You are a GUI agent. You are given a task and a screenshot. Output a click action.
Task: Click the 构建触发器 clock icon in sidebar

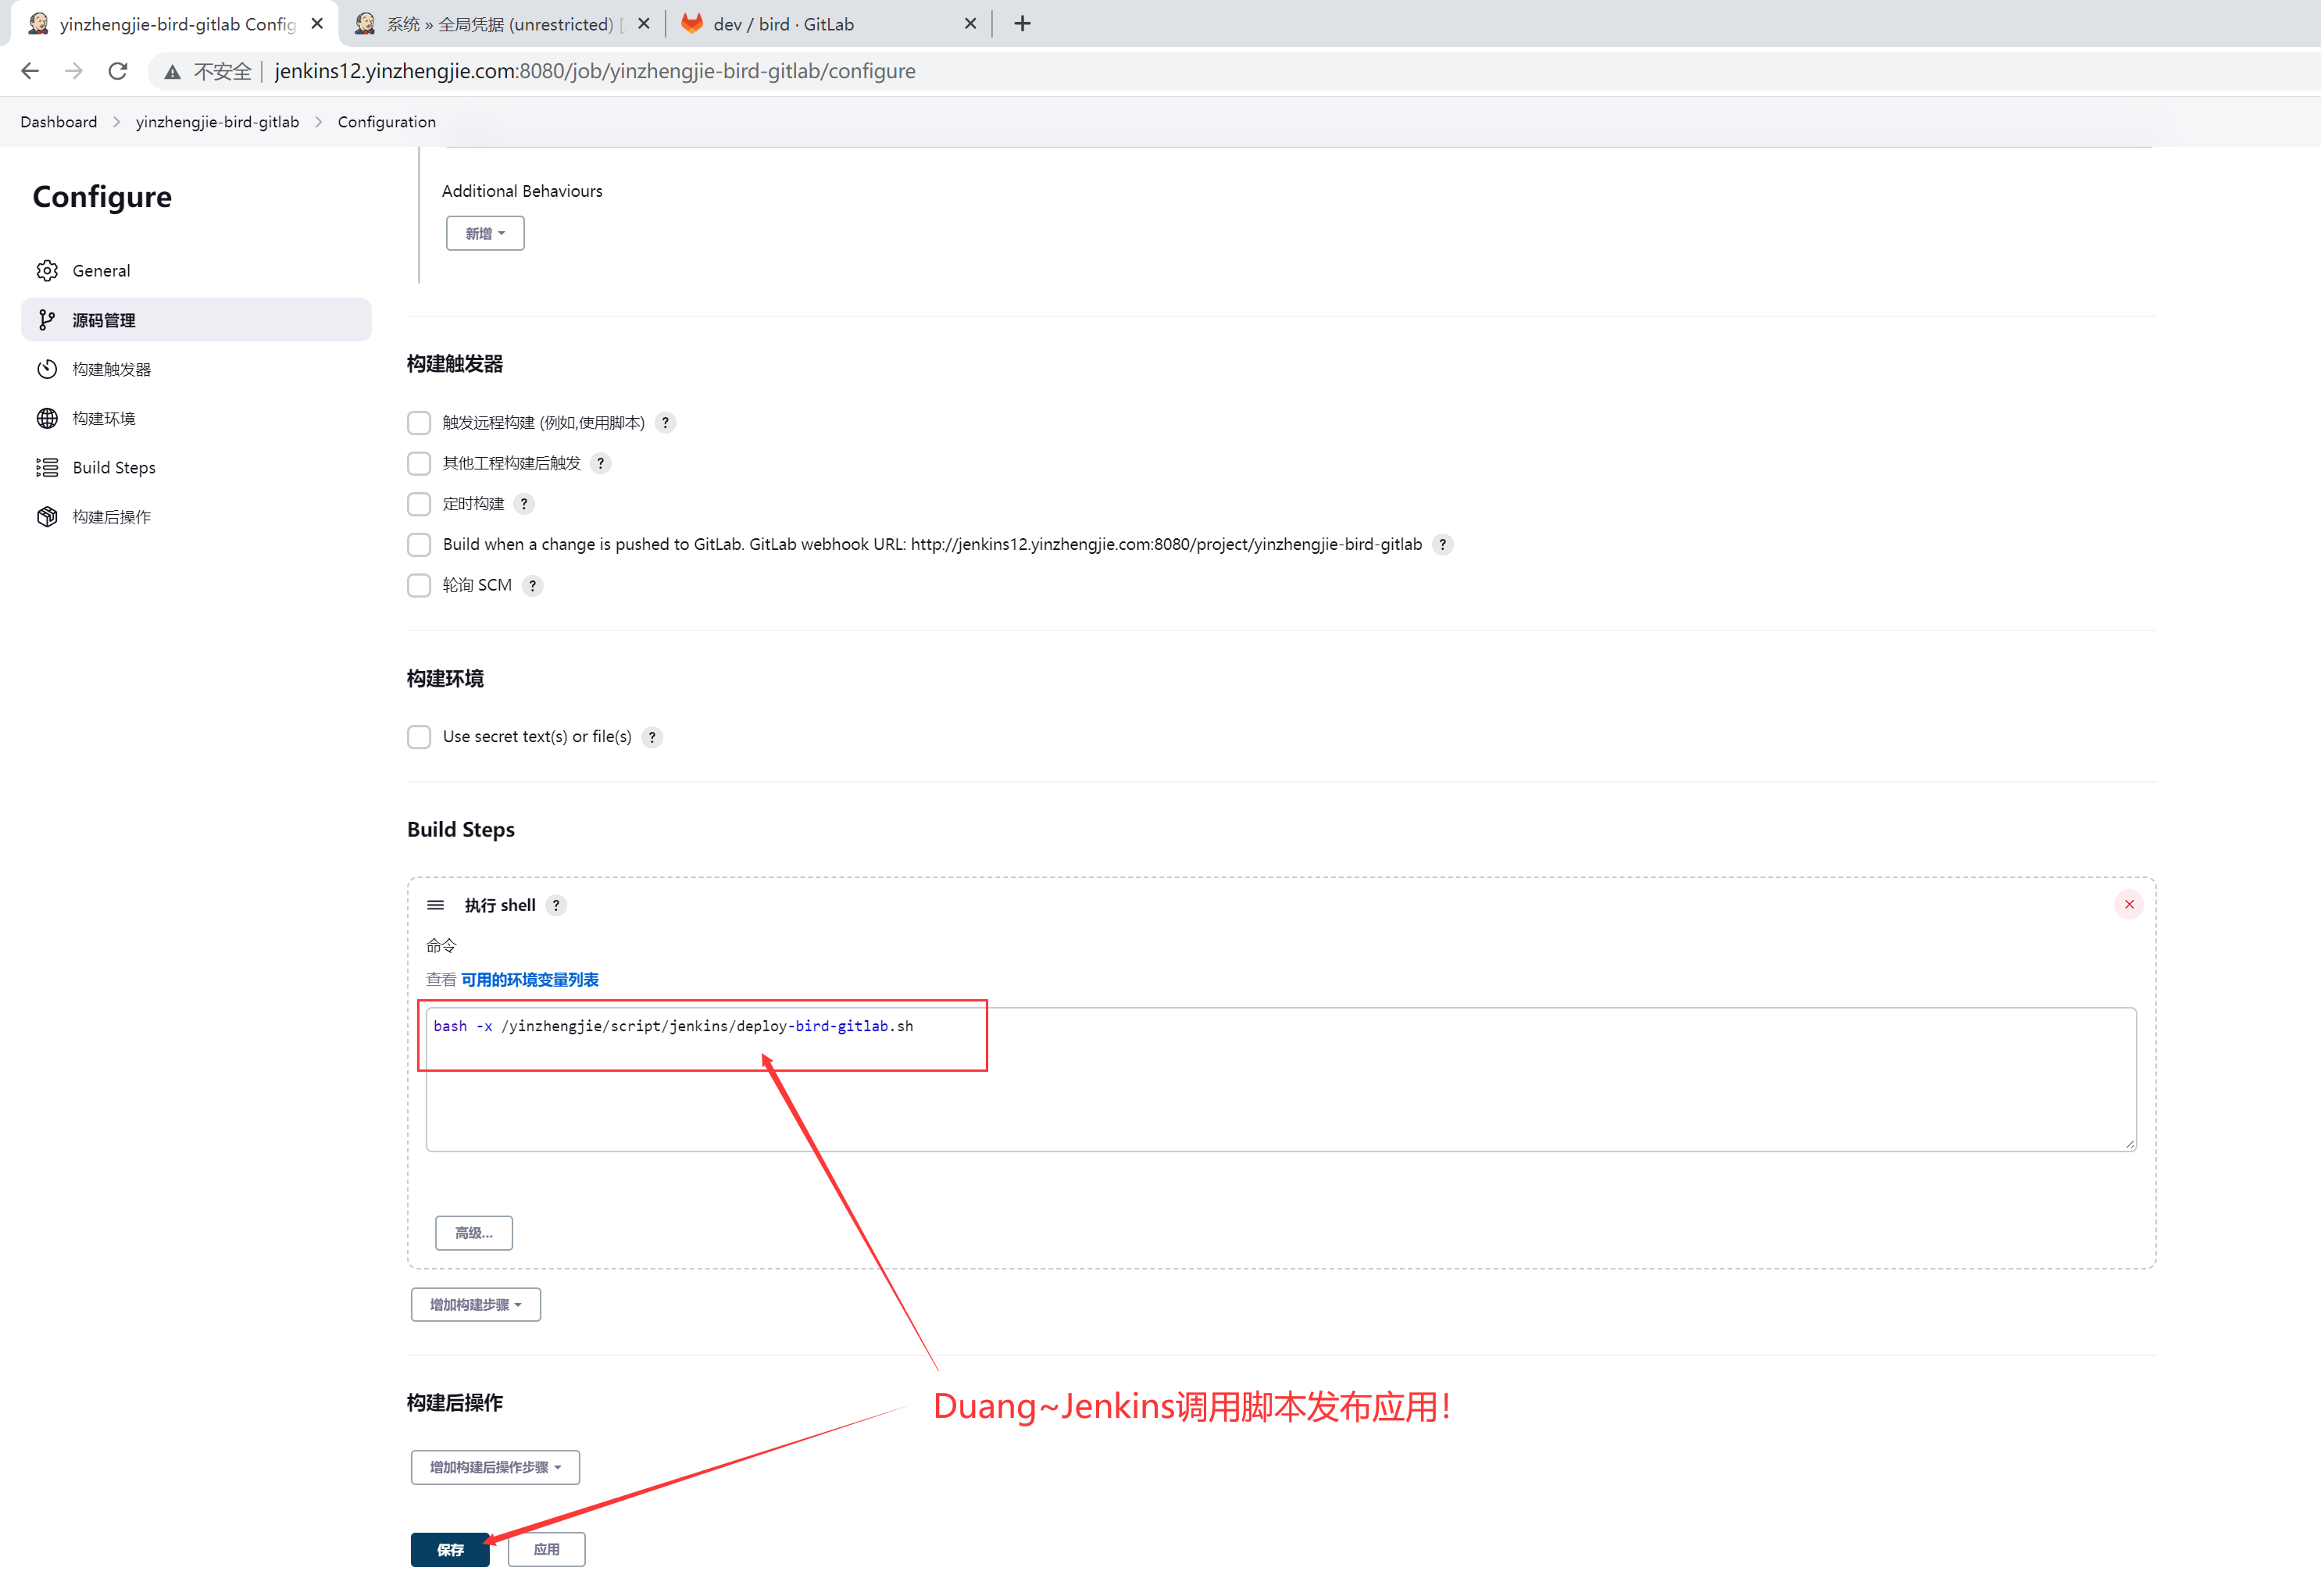(x=47, y=369)
